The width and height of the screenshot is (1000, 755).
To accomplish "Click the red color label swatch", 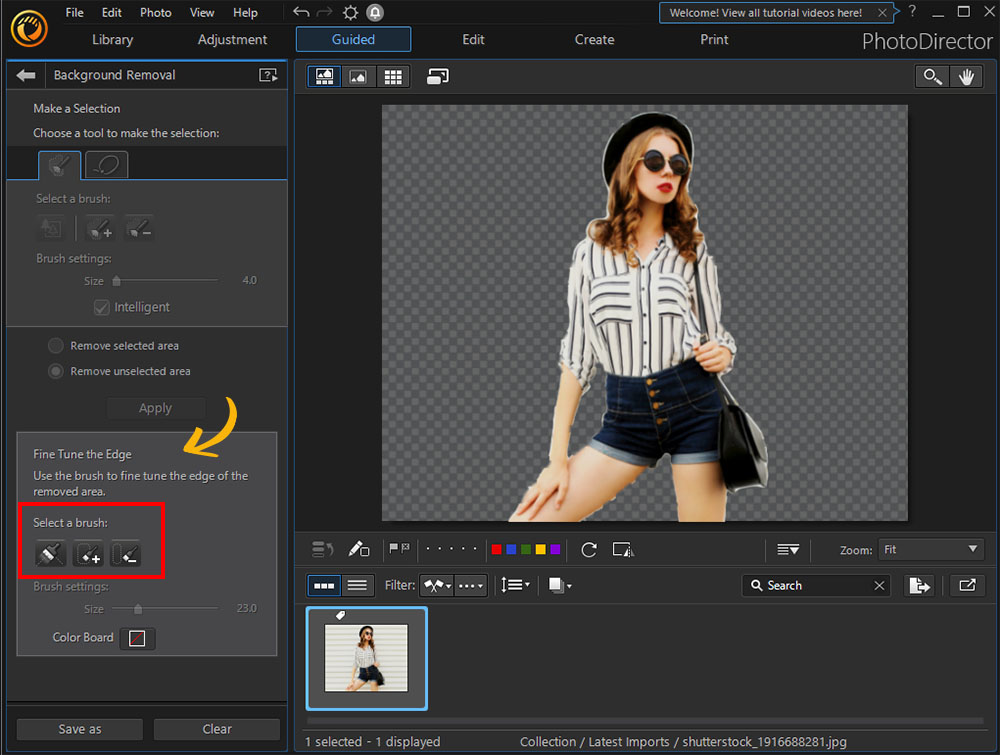I will 496,549.
